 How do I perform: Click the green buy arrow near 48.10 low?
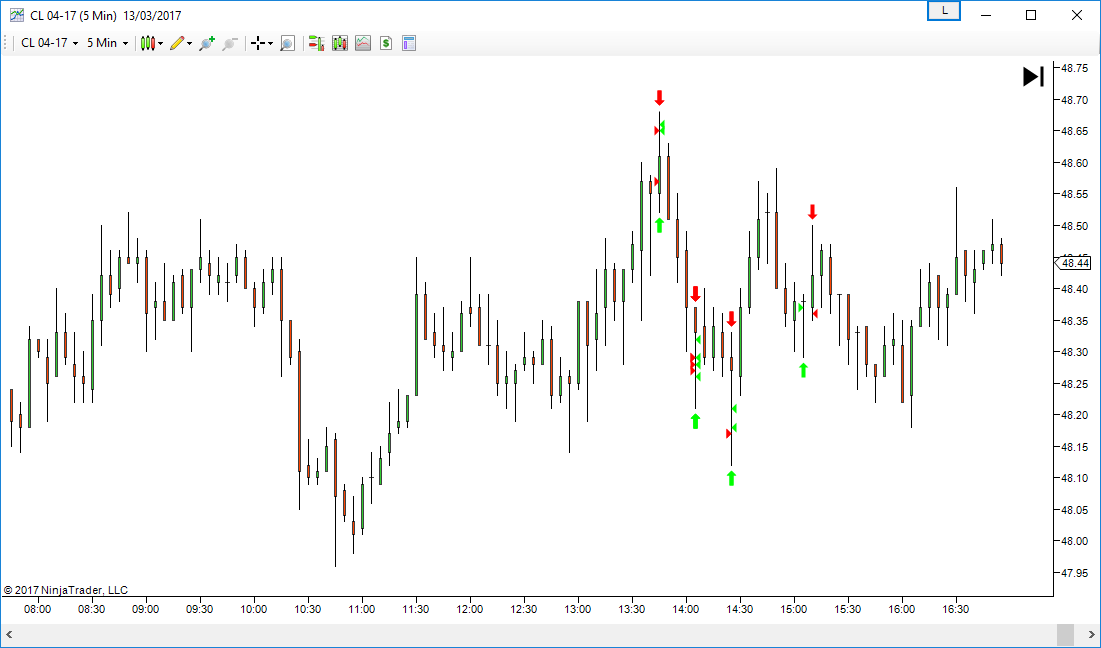tap(731, 478)
